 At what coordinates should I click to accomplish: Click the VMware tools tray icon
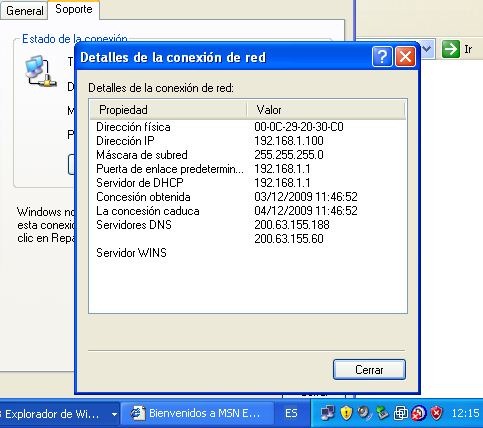click(x=400, y=413)
